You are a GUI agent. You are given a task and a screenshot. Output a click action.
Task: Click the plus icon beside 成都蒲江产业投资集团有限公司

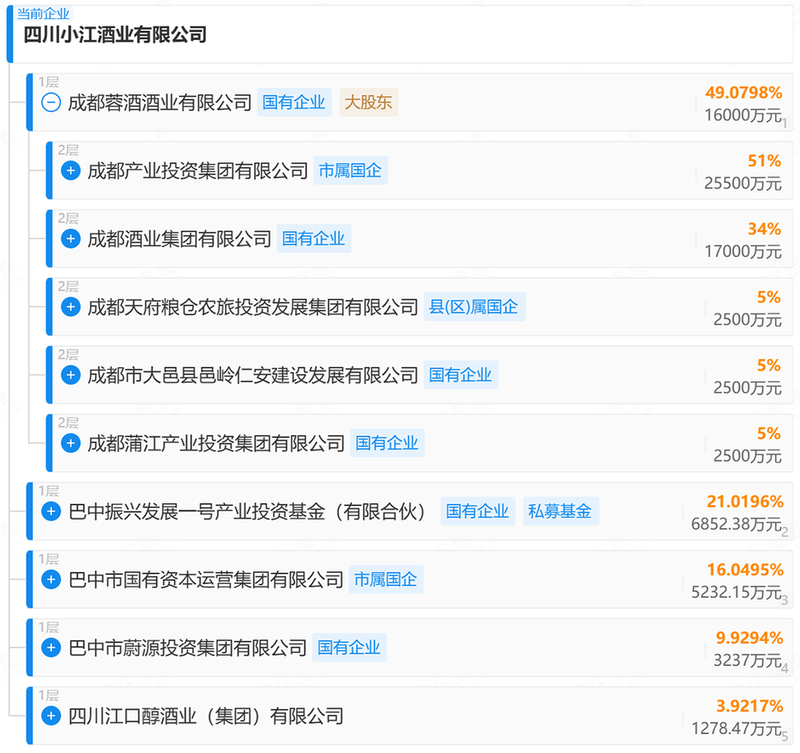[71, 443]
